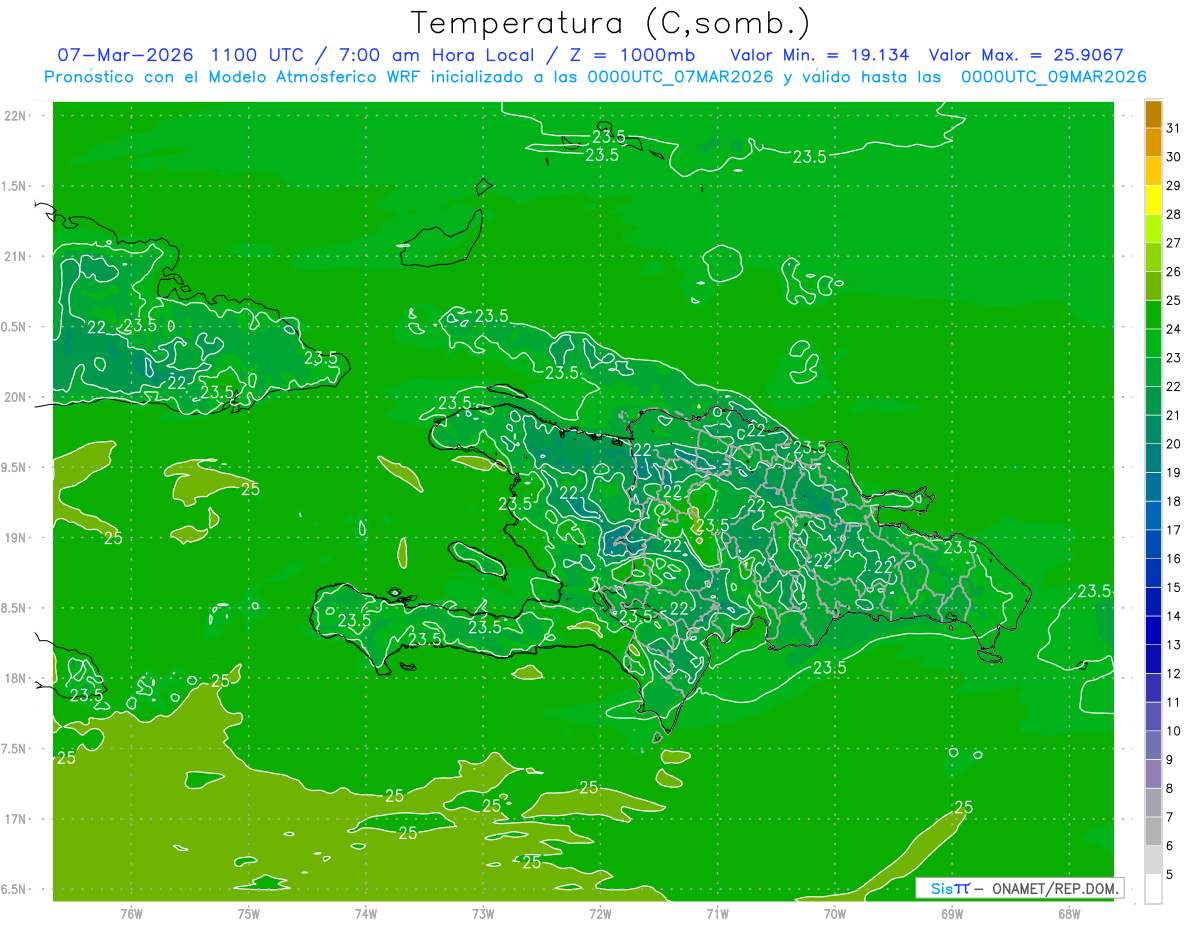Click the 22N latitude axis label
Screen dimensions: 1200x927
point(17,116)
